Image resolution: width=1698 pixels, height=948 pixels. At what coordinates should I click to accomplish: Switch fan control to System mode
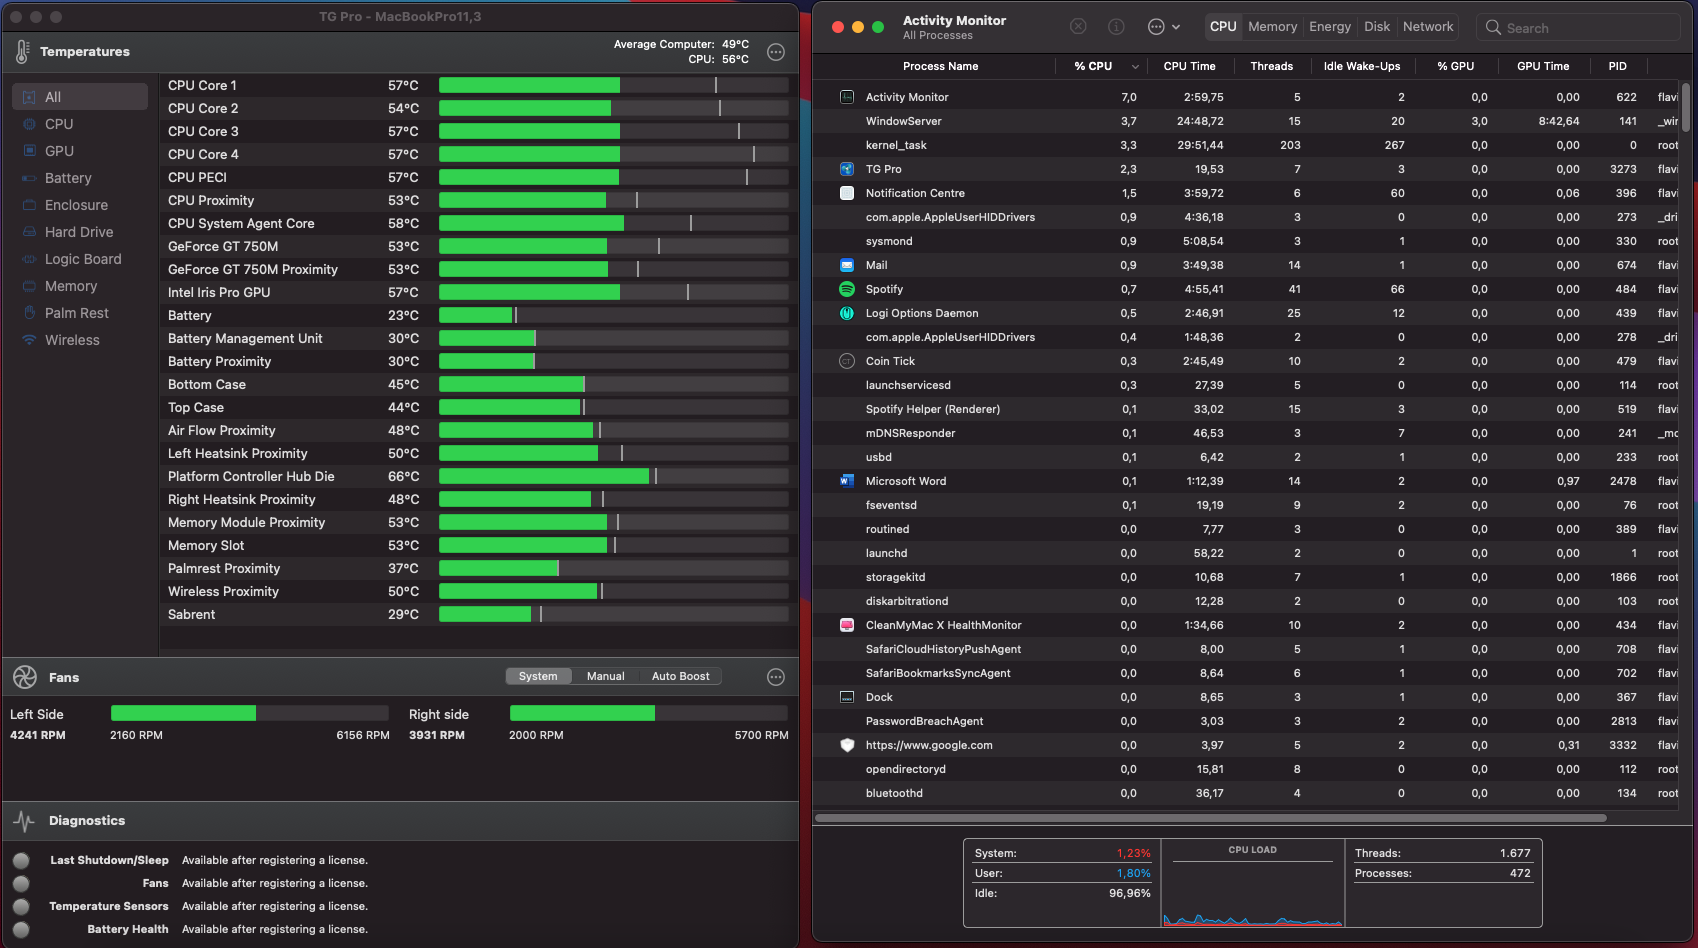(x=538, y=676)
